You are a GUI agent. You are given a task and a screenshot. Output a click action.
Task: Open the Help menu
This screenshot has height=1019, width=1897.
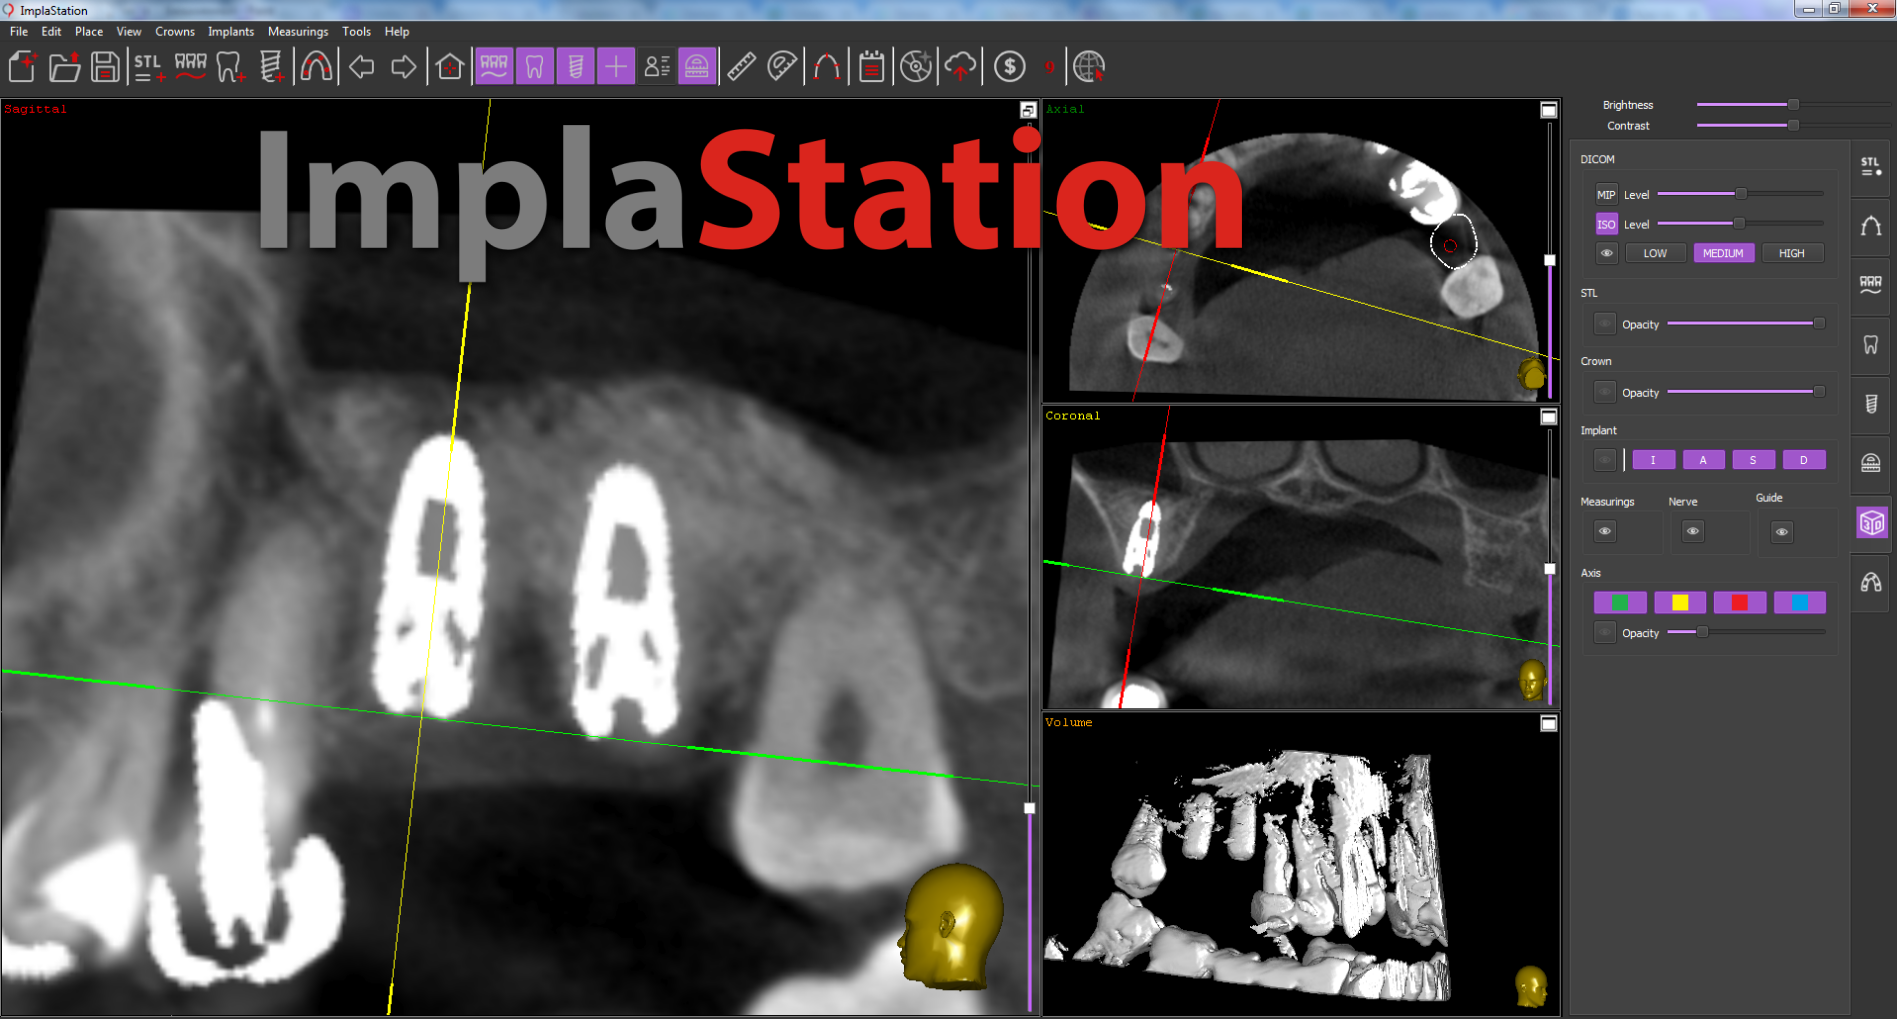click(397, 32)
